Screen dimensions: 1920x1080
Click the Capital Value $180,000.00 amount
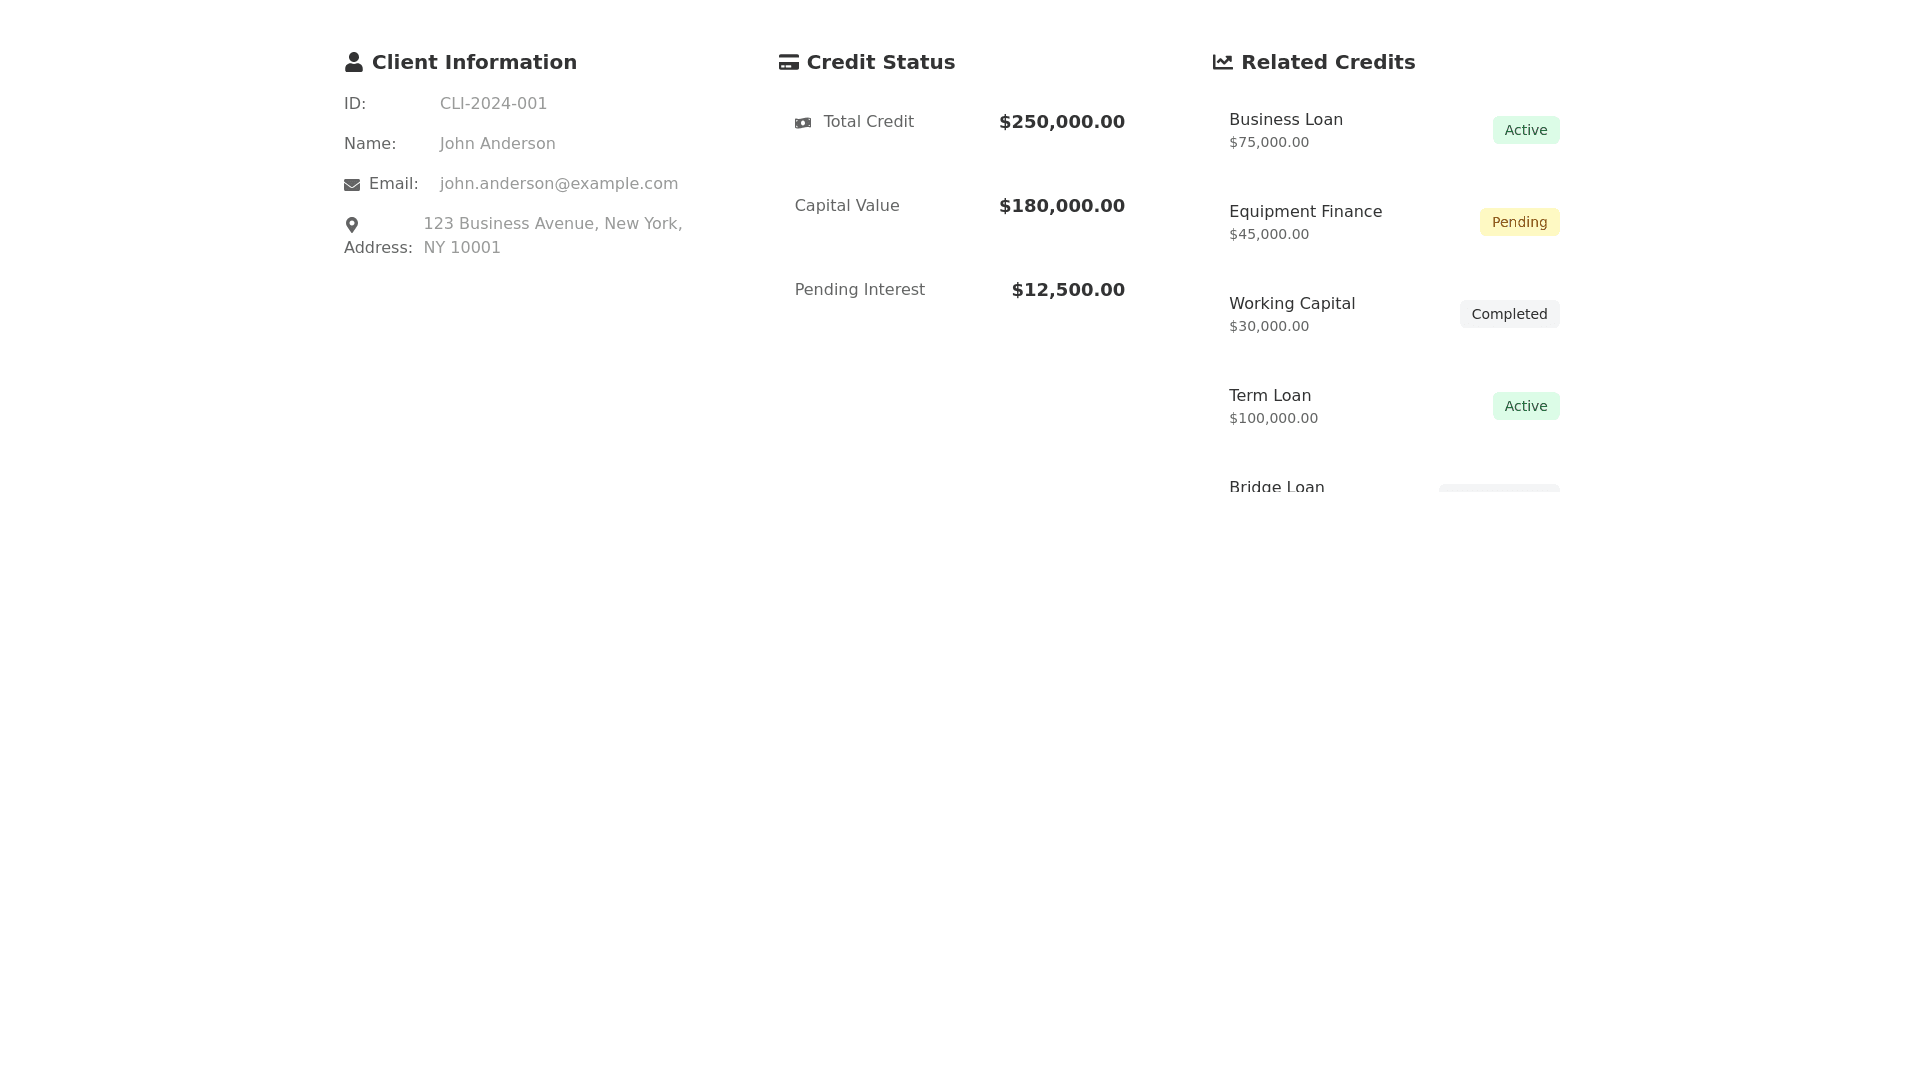[x=1061, y=206]
